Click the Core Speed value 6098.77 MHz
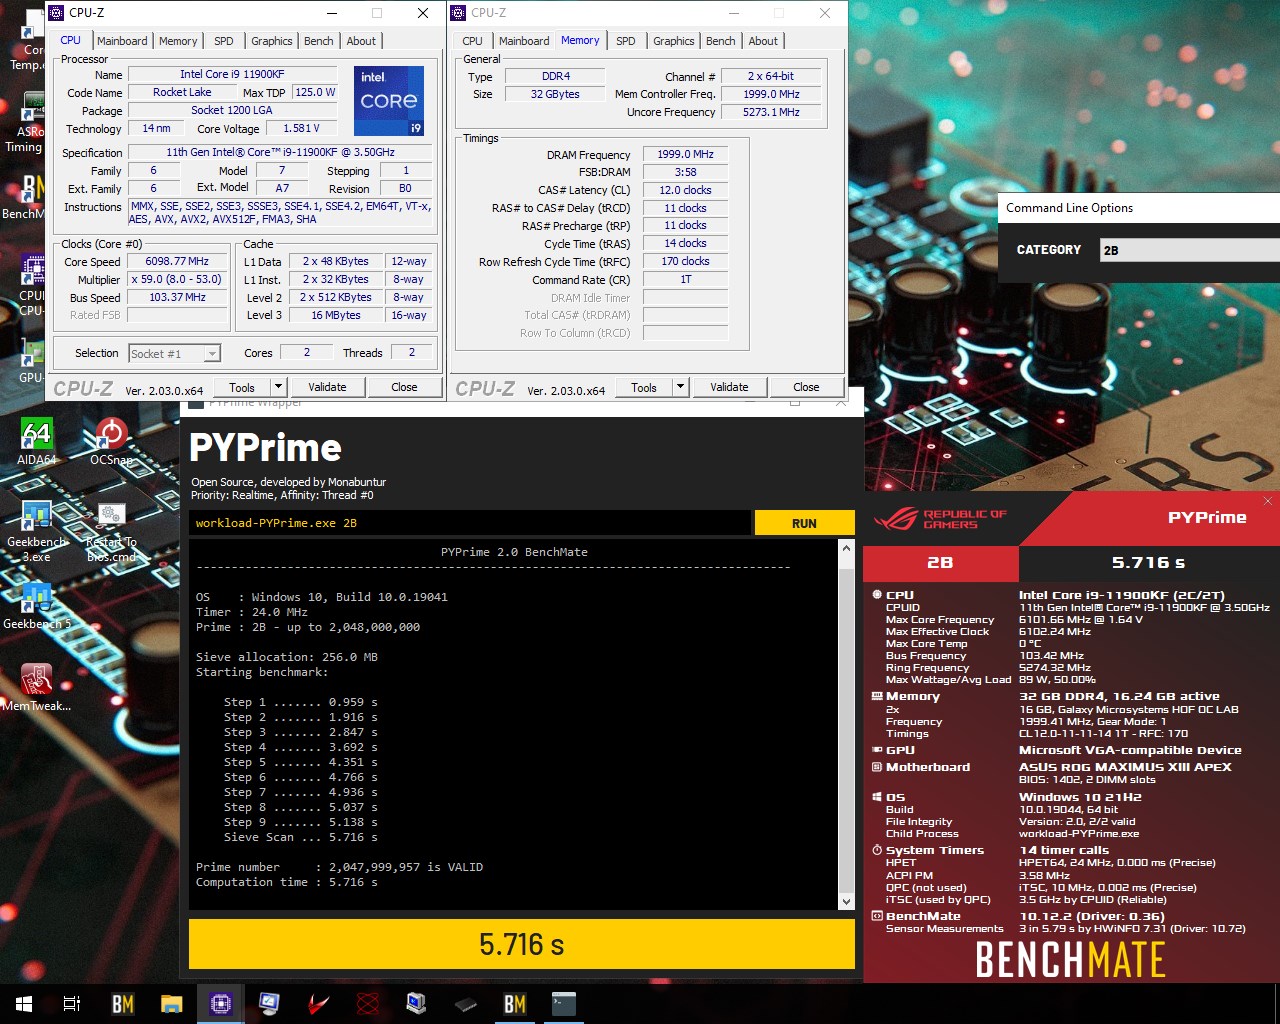This screenshot has width=1280, height=1024. pyautogui.click(x=177, y=261)
